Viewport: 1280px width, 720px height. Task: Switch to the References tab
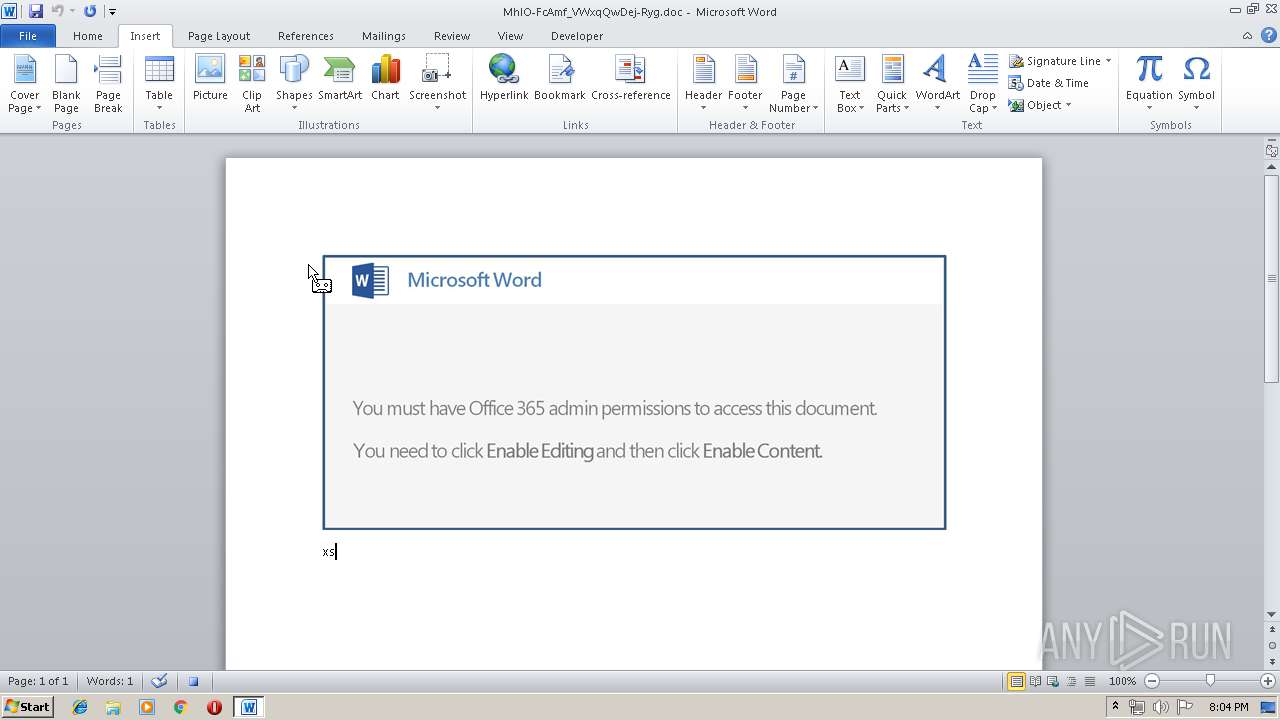(306, 35)
